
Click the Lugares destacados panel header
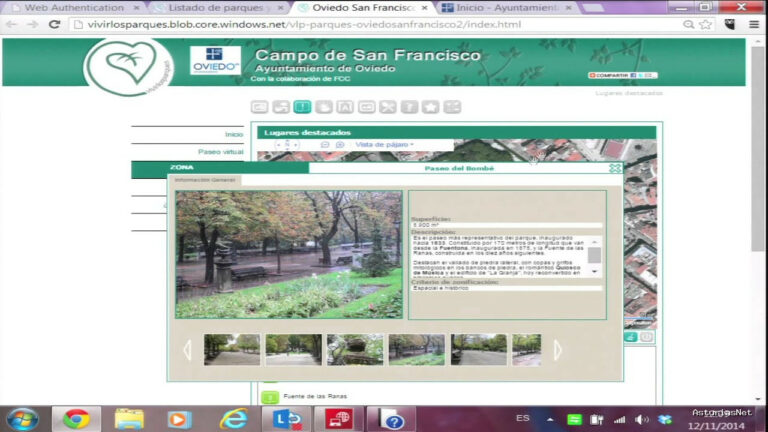point(456,132)
